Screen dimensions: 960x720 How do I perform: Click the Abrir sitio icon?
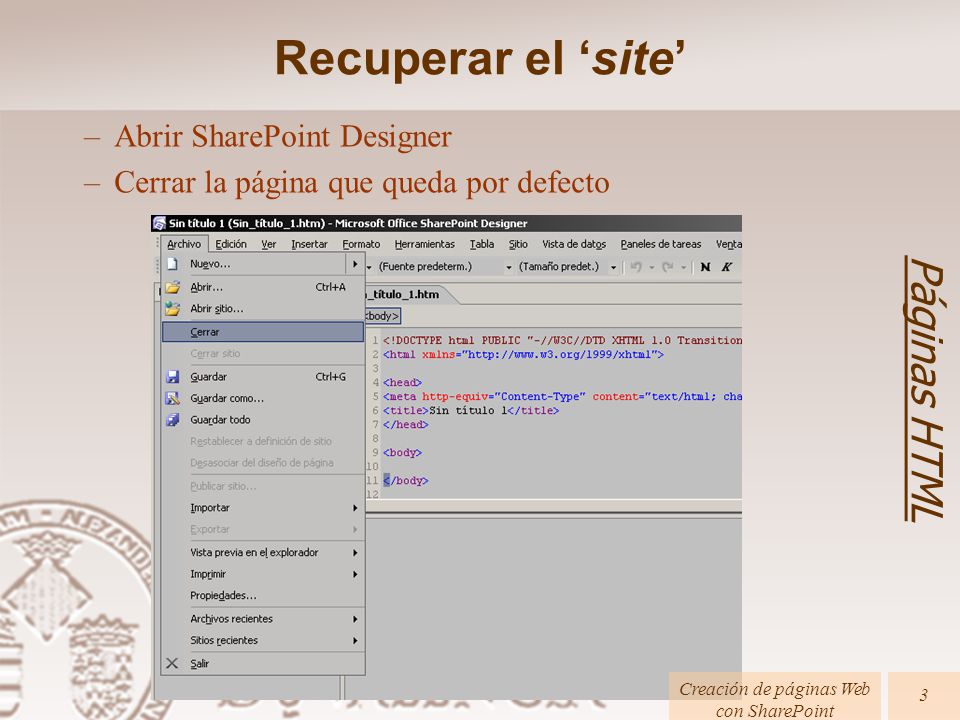point(173,309)
